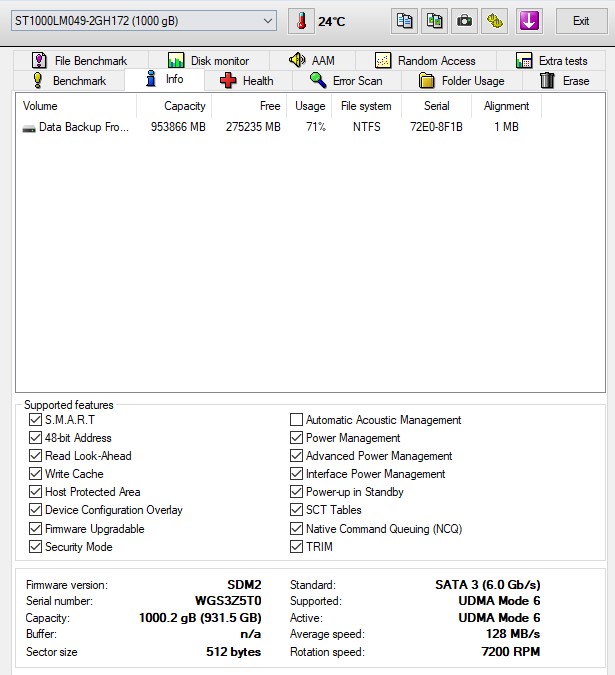Toggle the Firmware Upgradable checkbox
This screenshot has width=615, height=675.
click(x=35, y=528)
